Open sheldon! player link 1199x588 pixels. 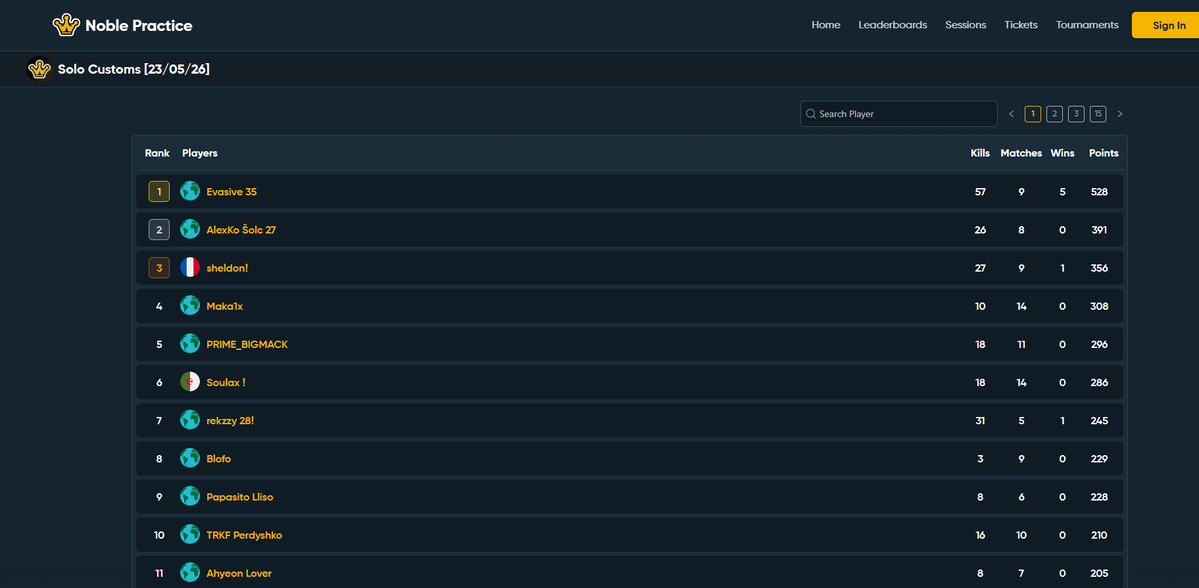coord(227,268)
